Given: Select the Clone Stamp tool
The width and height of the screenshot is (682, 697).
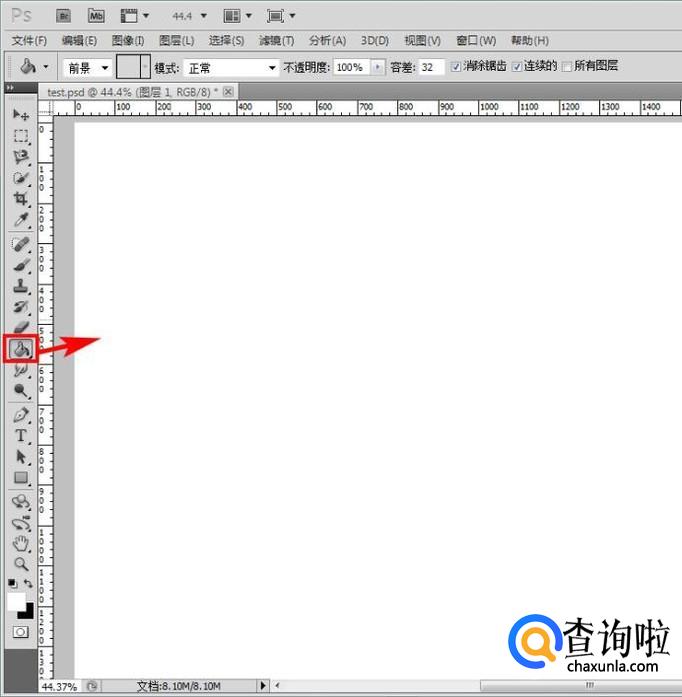Looking at the screenshot, I should [20, 286].
